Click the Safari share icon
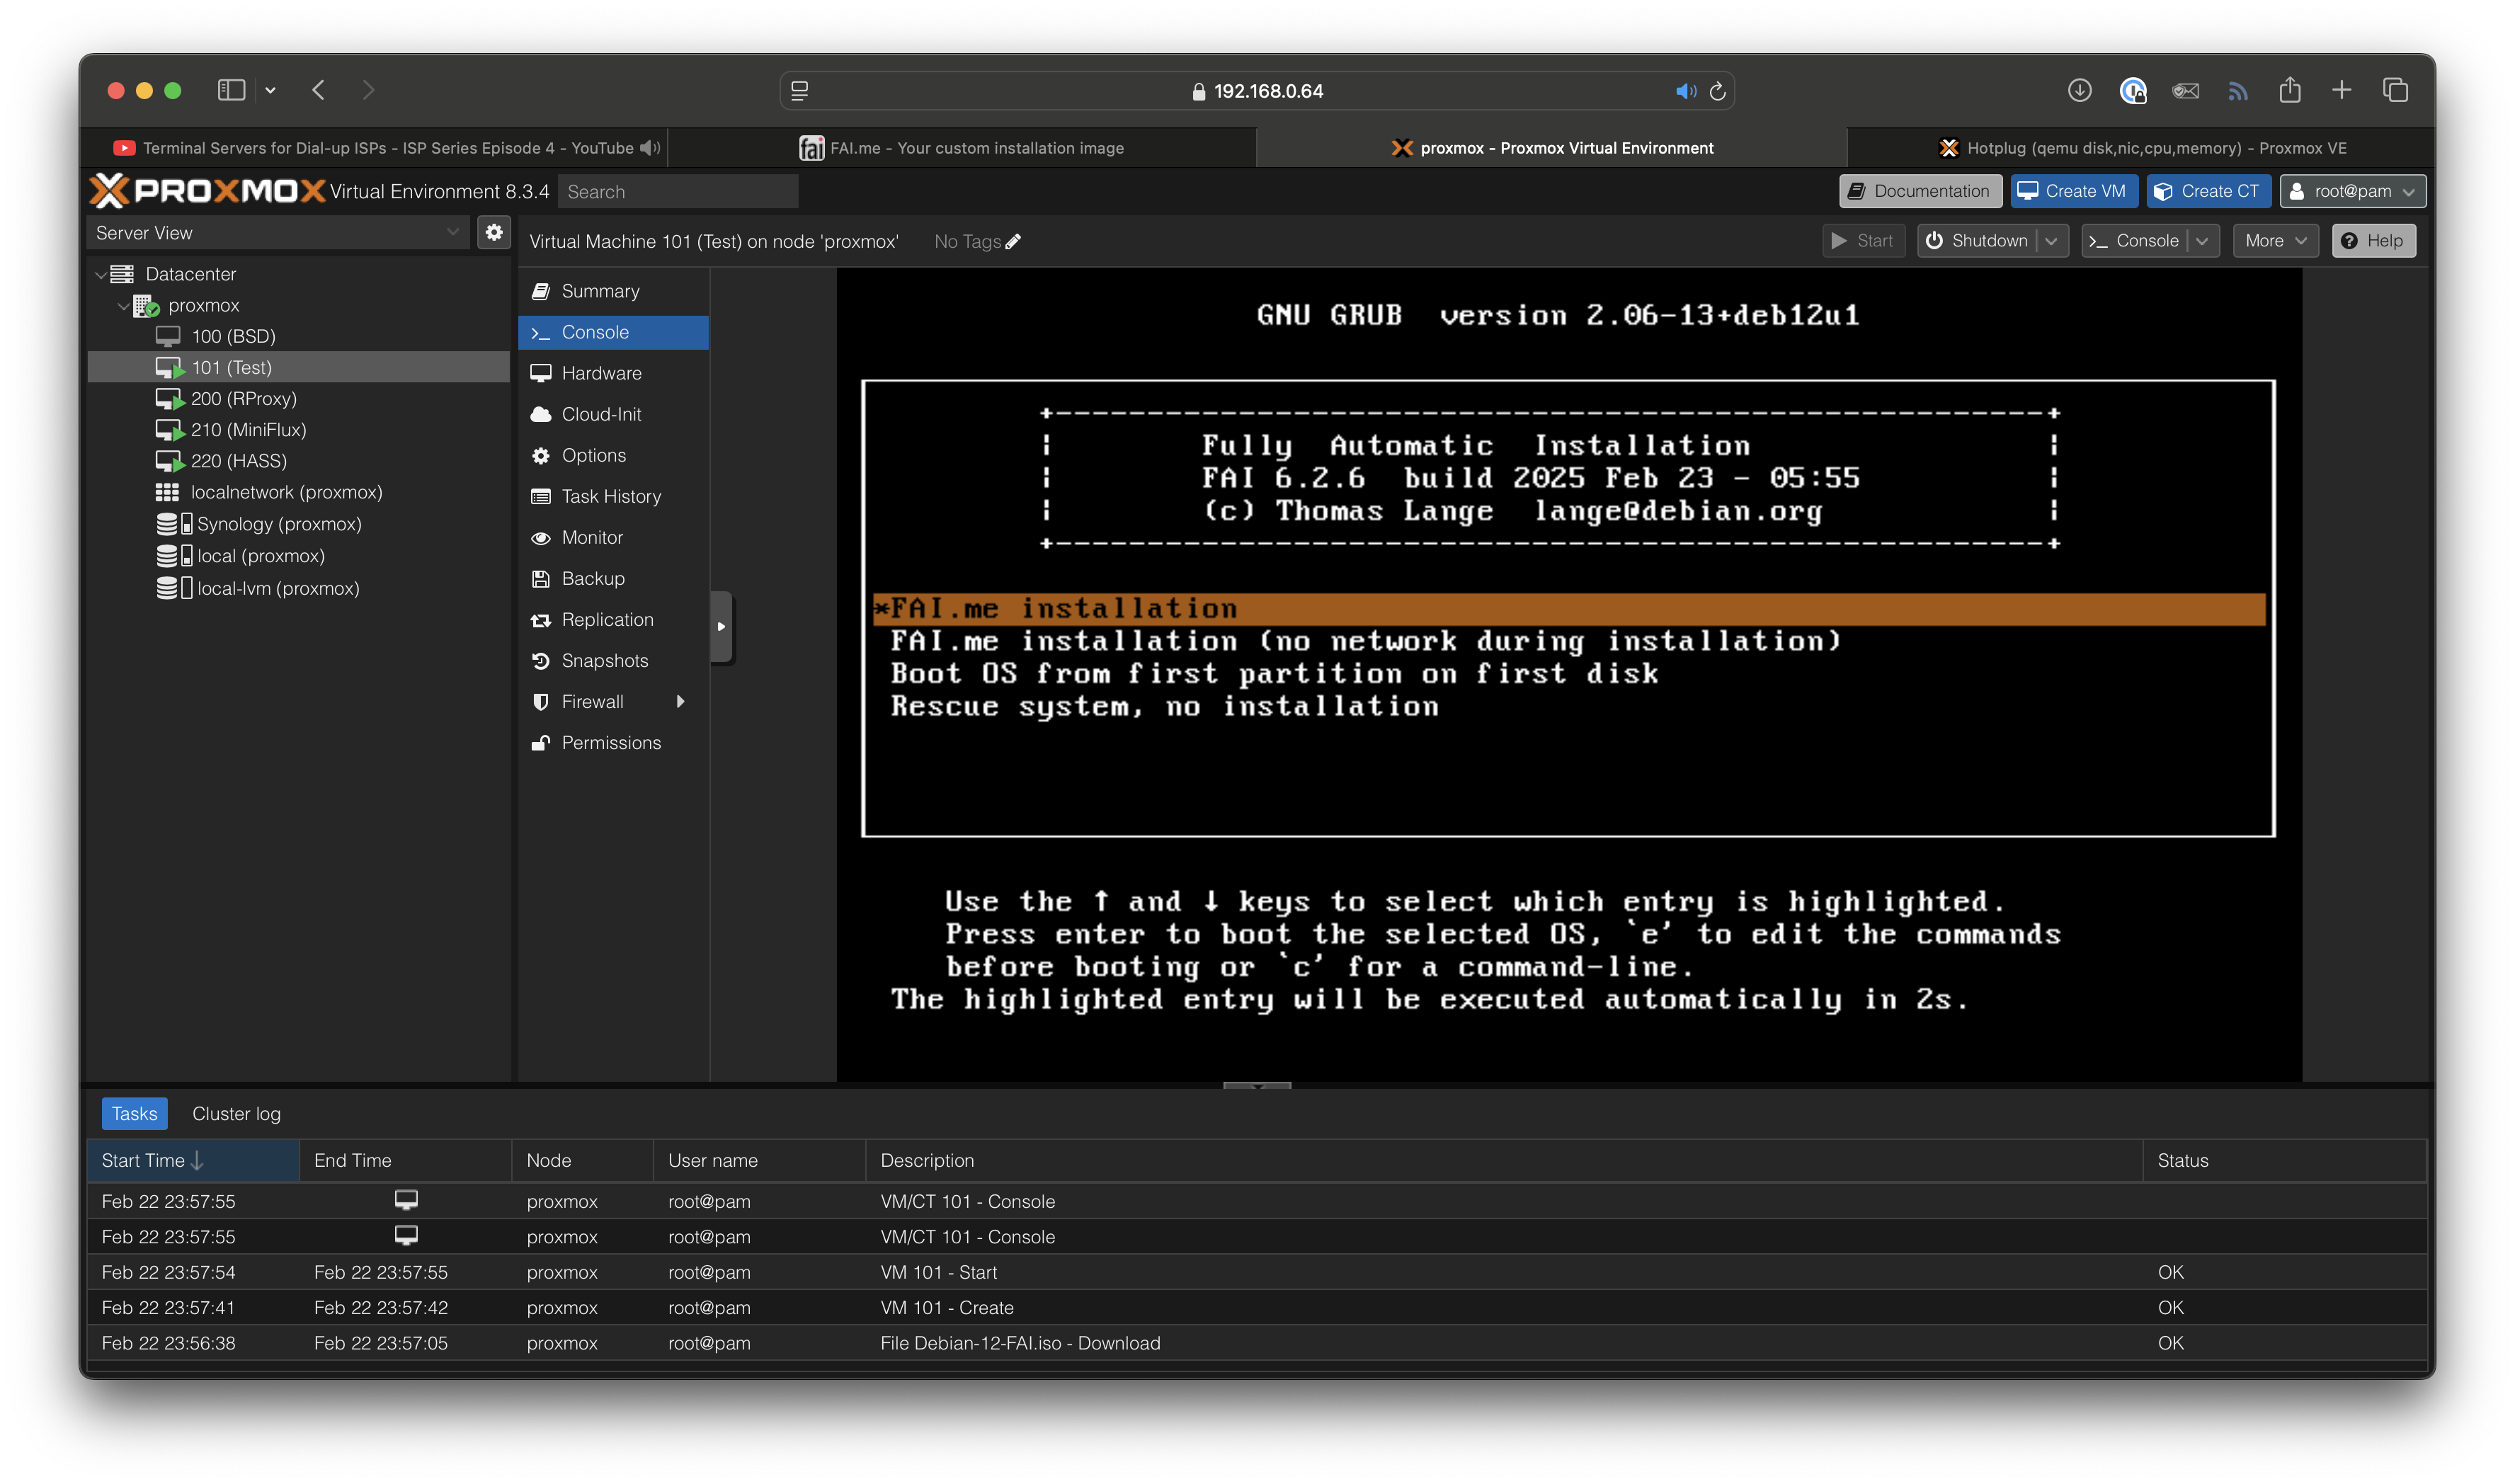 [x=2289, y=91]
